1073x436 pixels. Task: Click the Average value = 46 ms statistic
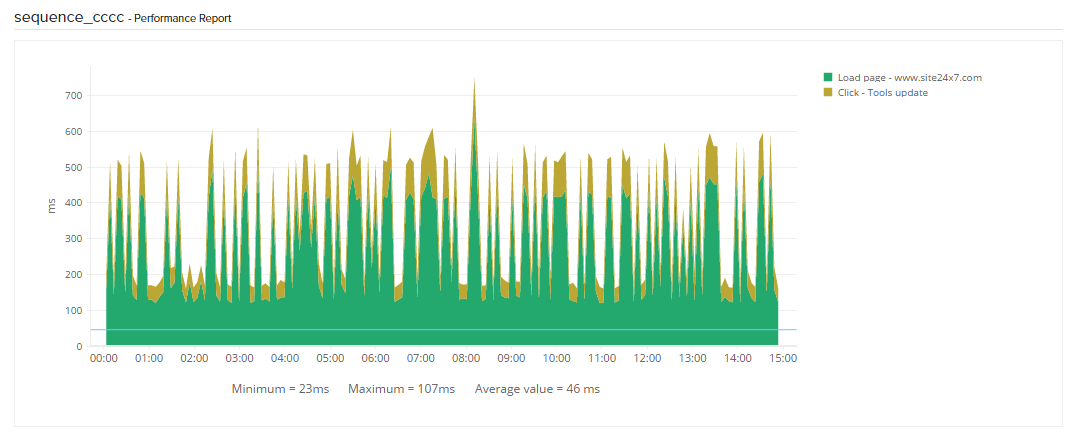537,389
